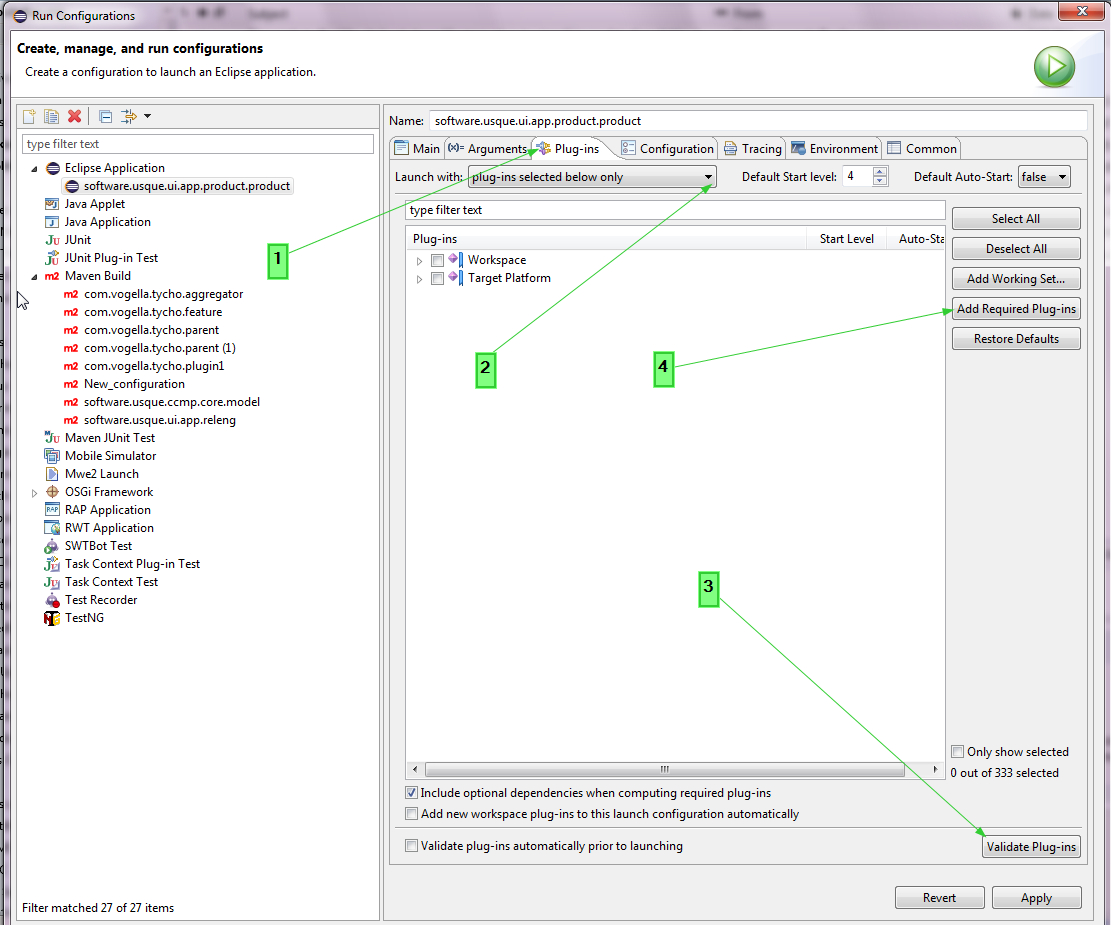The width and height of the screenshot is (1111, 925).
Task: Open the Environment tab
Action: coord(834,148)
